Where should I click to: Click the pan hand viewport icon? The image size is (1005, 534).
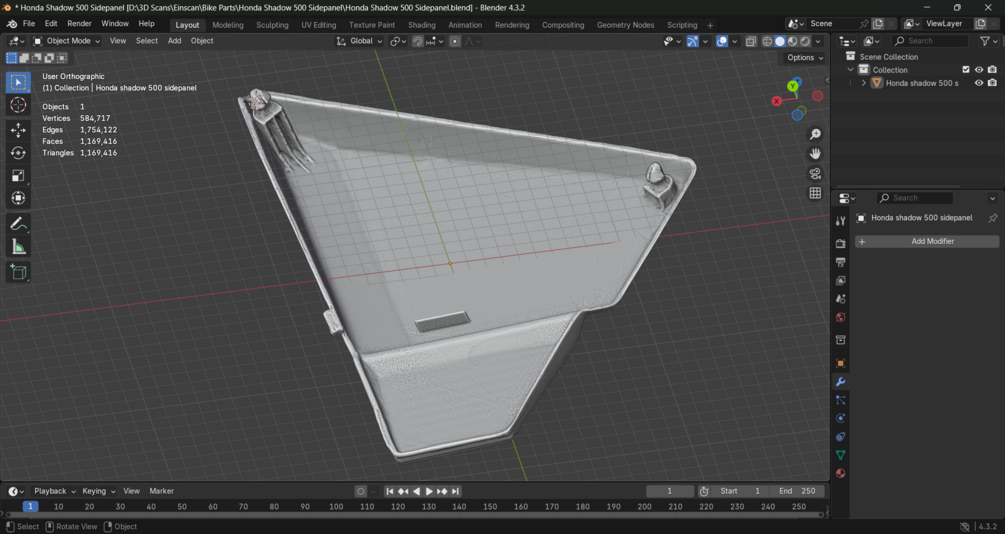[x=815, y=154]
